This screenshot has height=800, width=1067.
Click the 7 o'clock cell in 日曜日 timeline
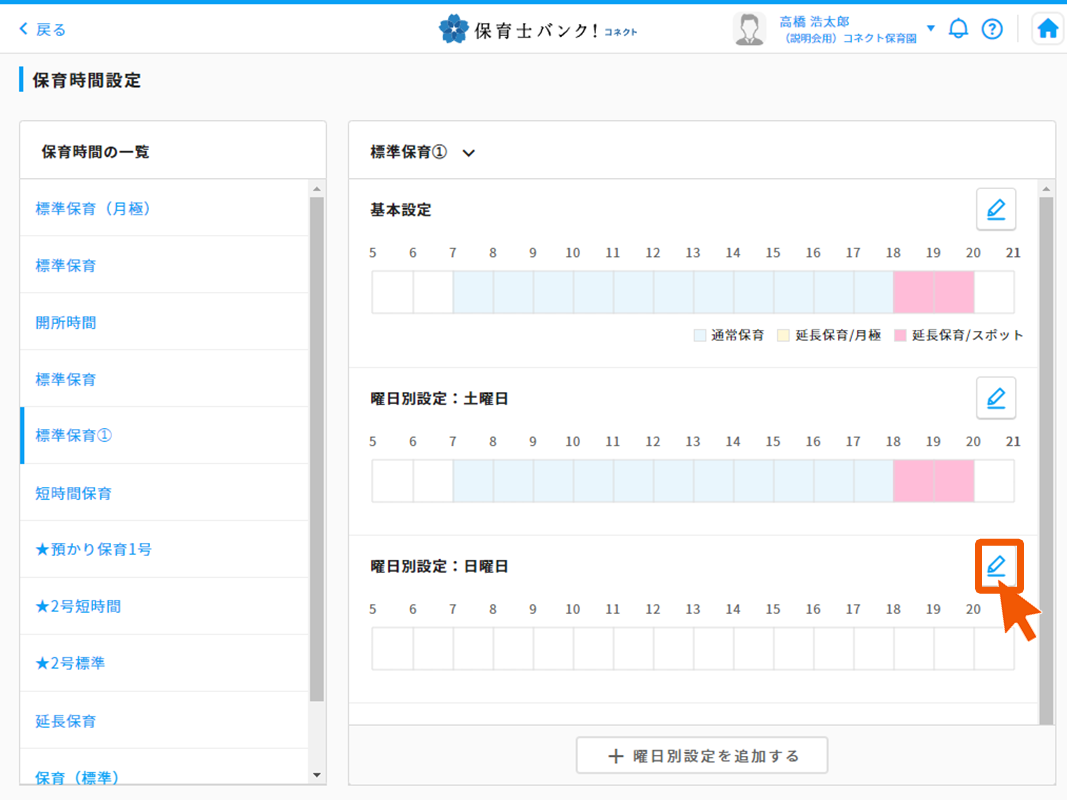[x=473, y=649]
